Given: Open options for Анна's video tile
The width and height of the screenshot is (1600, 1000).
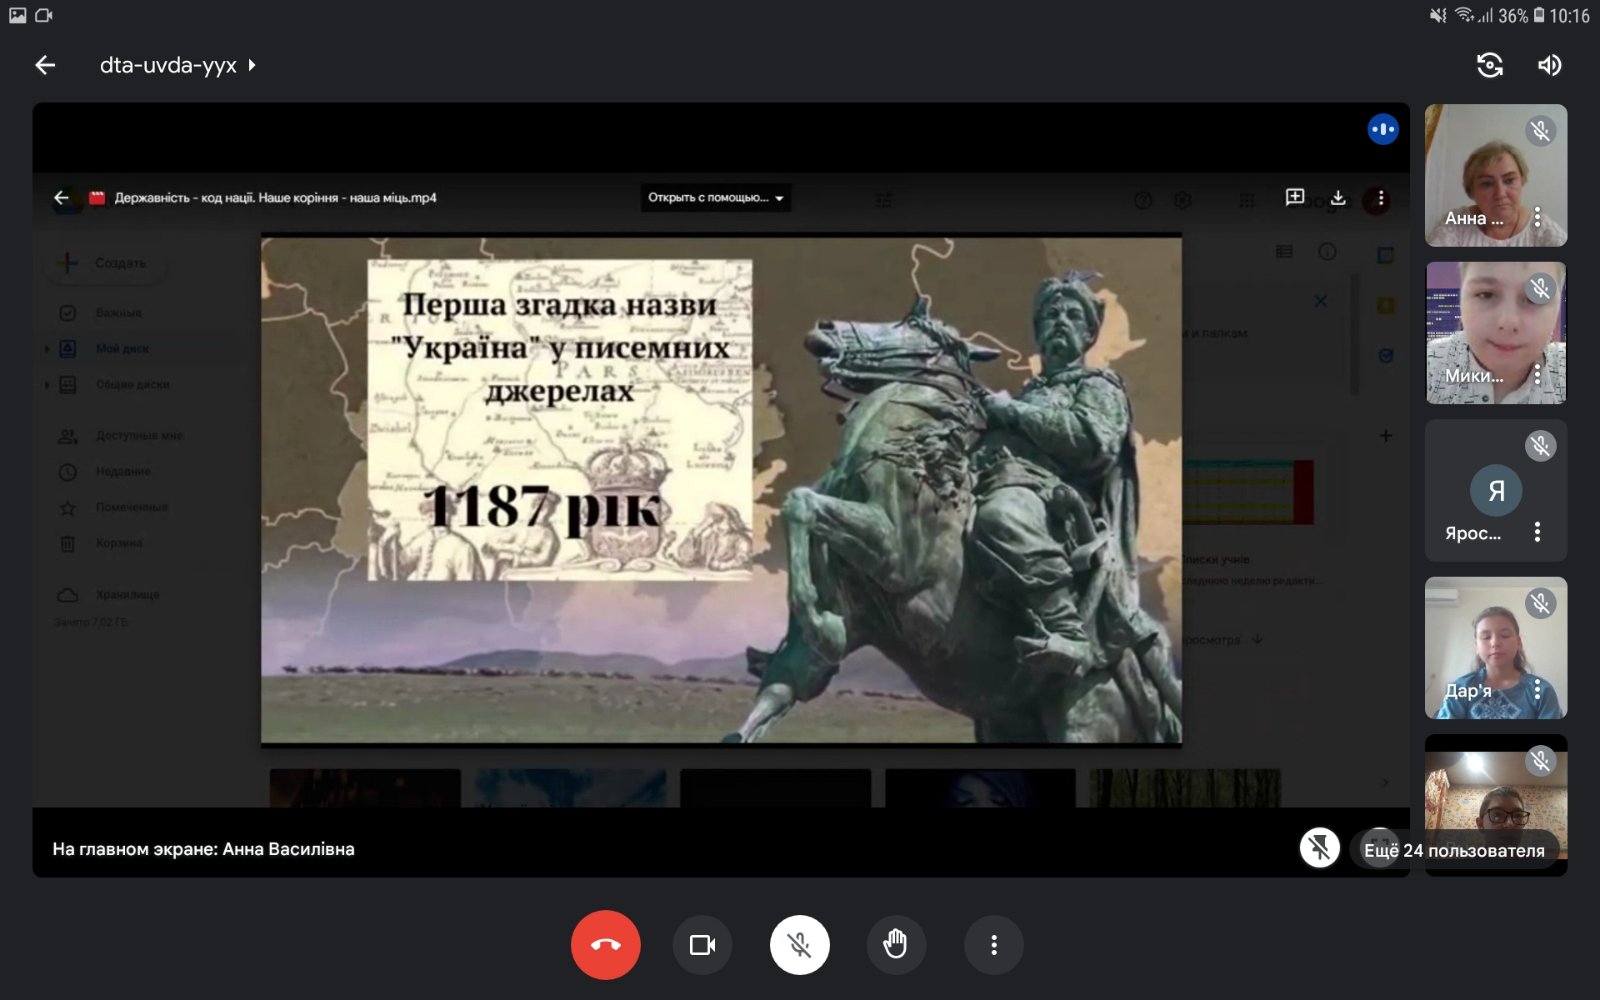Looking at the screenshot, I should click(1537, 217).
